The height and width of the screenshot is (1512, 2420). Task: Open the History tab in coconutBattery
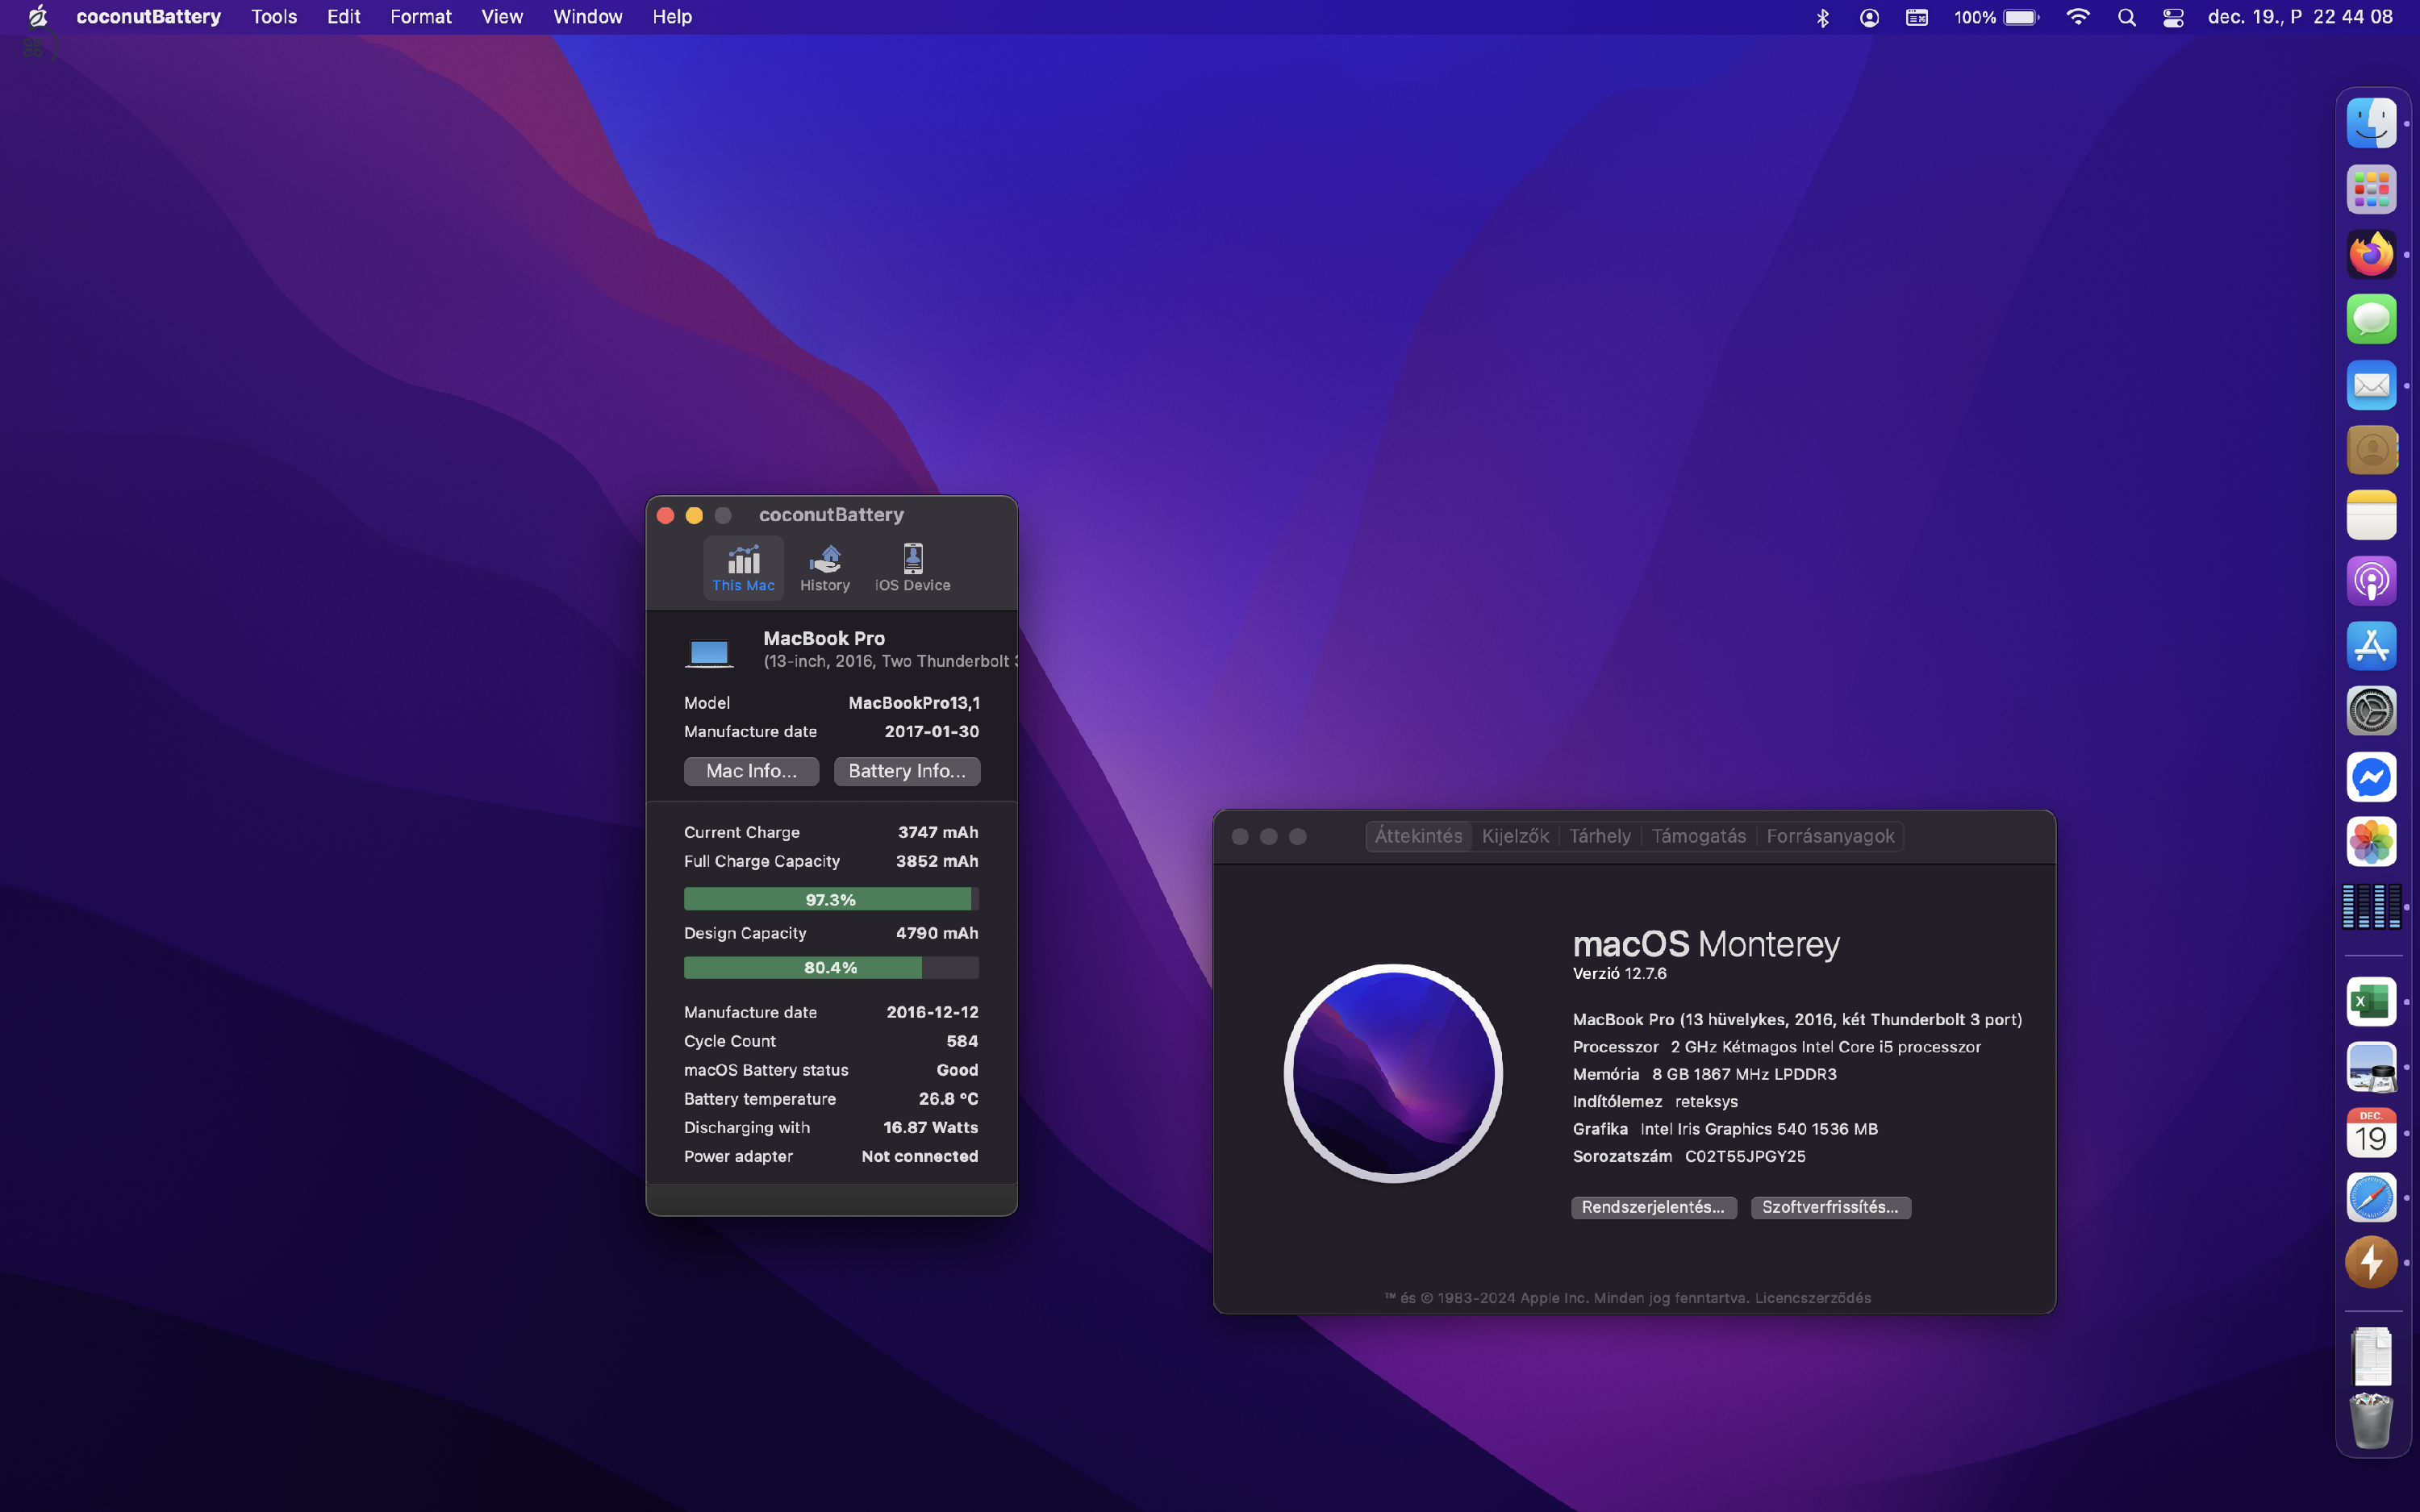coord(824,567)
